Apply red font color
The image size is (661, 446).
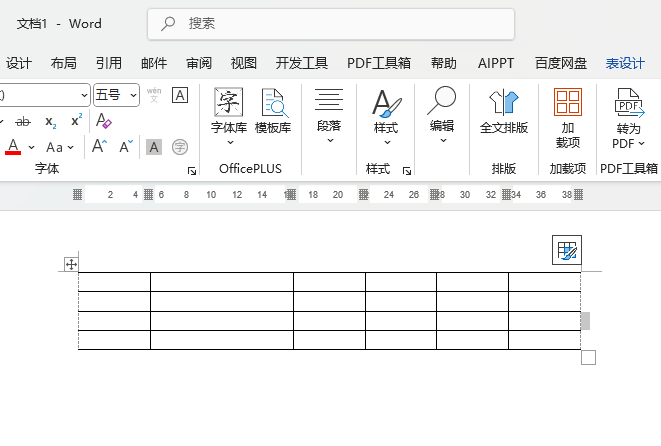13,147
